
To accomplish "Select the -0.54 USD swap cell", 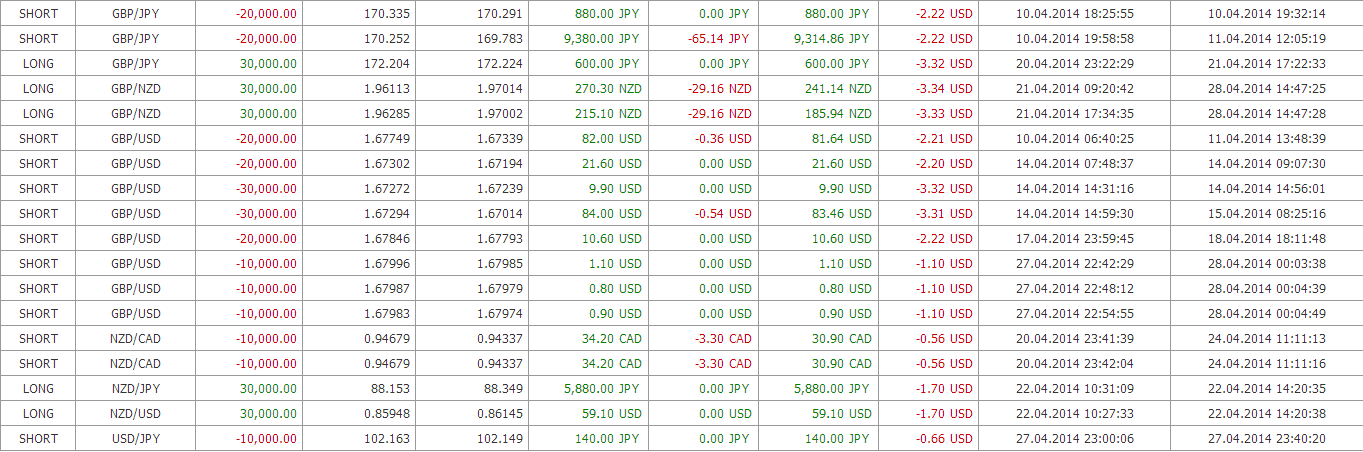I will click(x=726, y=214).
